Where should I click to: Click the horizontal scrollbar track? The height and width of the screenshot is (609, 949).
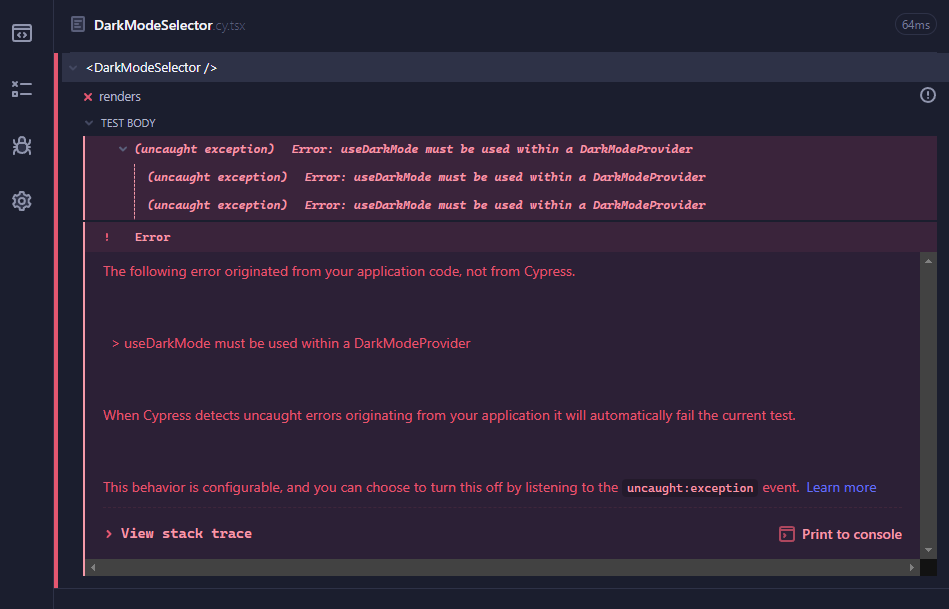tap(502, 567)
